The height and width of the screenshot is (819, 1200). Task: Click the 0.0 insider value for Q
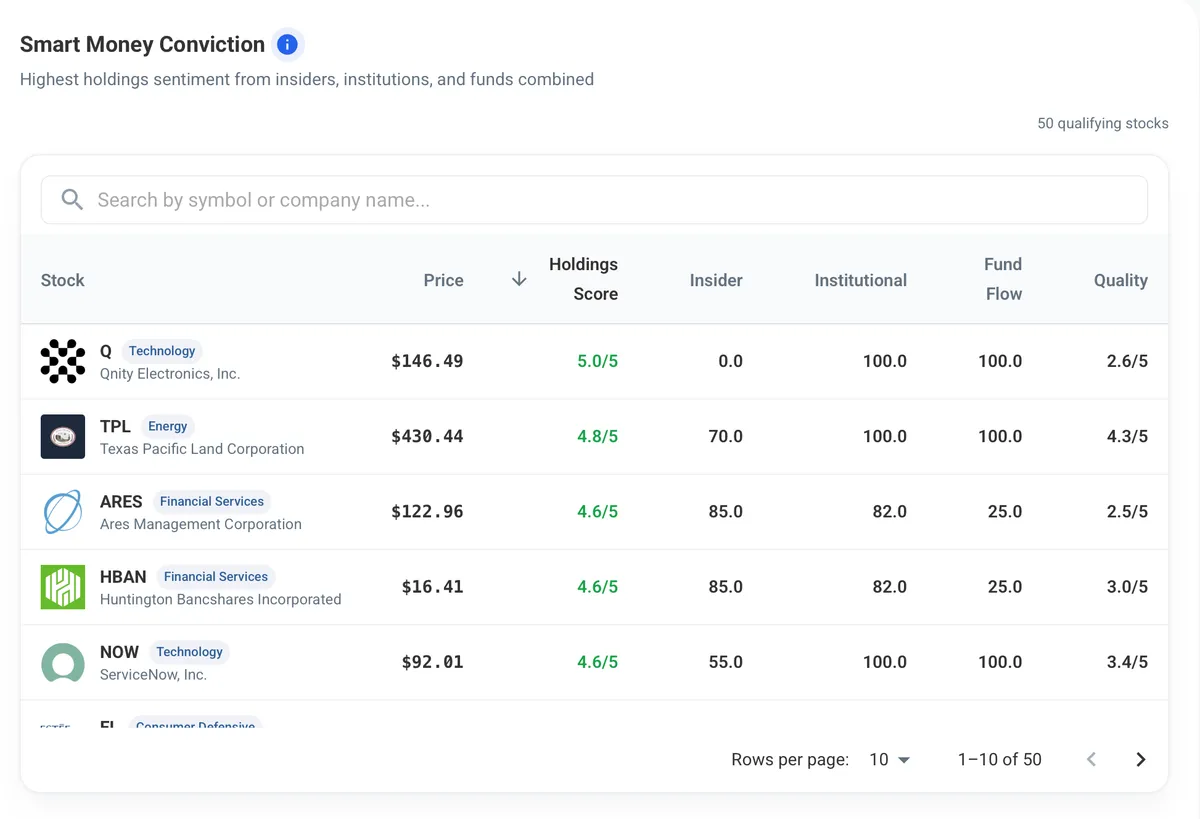click(x=731, y=361)
